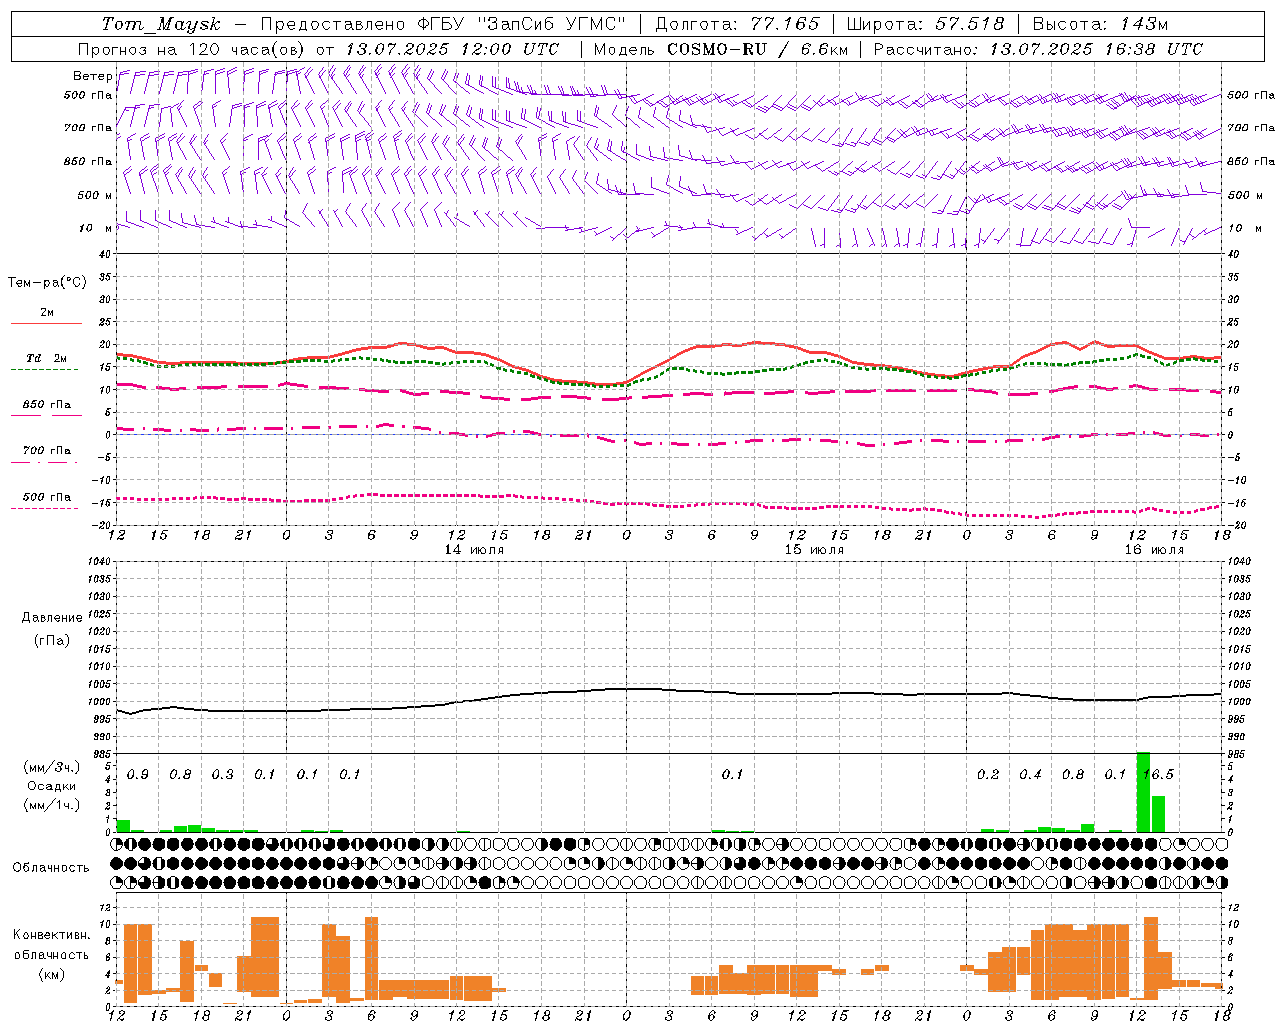This screenshot has height=1024, width=1280.
Task: Click the 16 июля date label
Action: (1153, 550)
